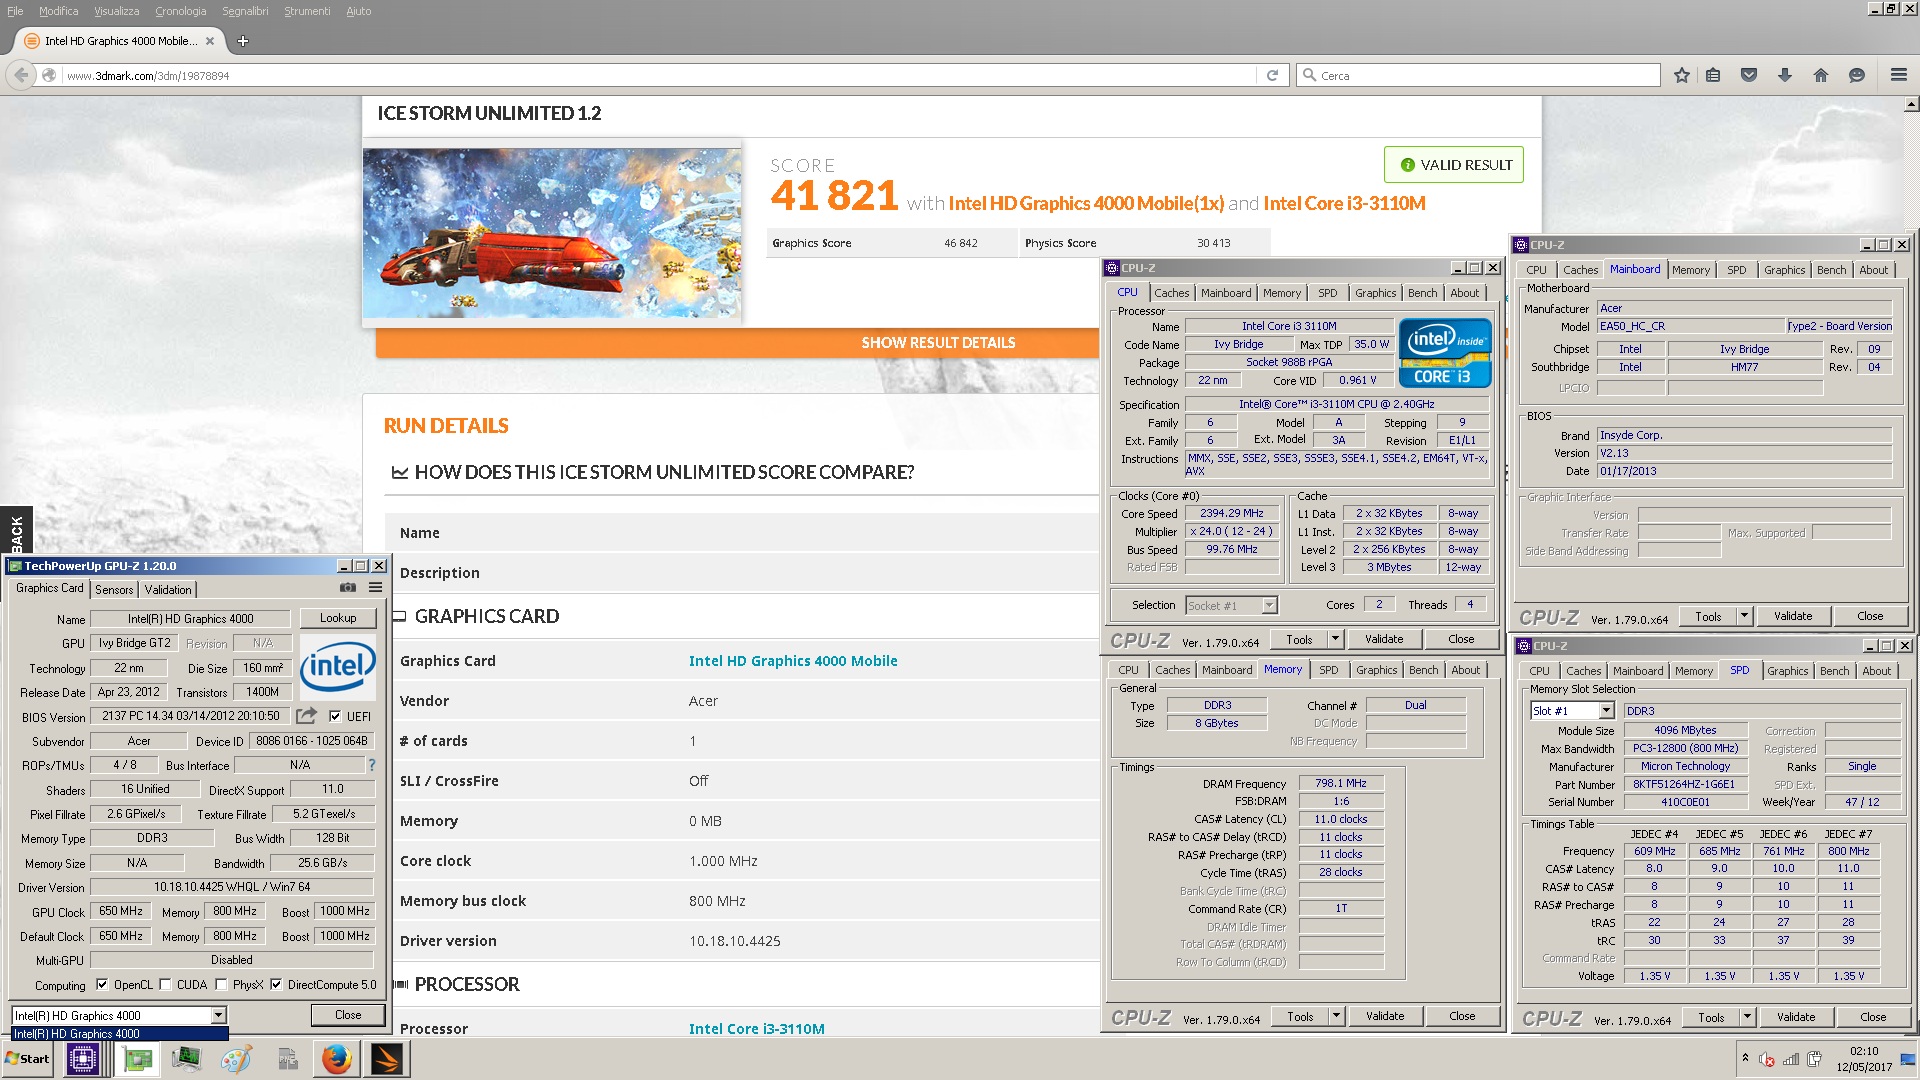Open the Cronologia menu

(180, 11)
